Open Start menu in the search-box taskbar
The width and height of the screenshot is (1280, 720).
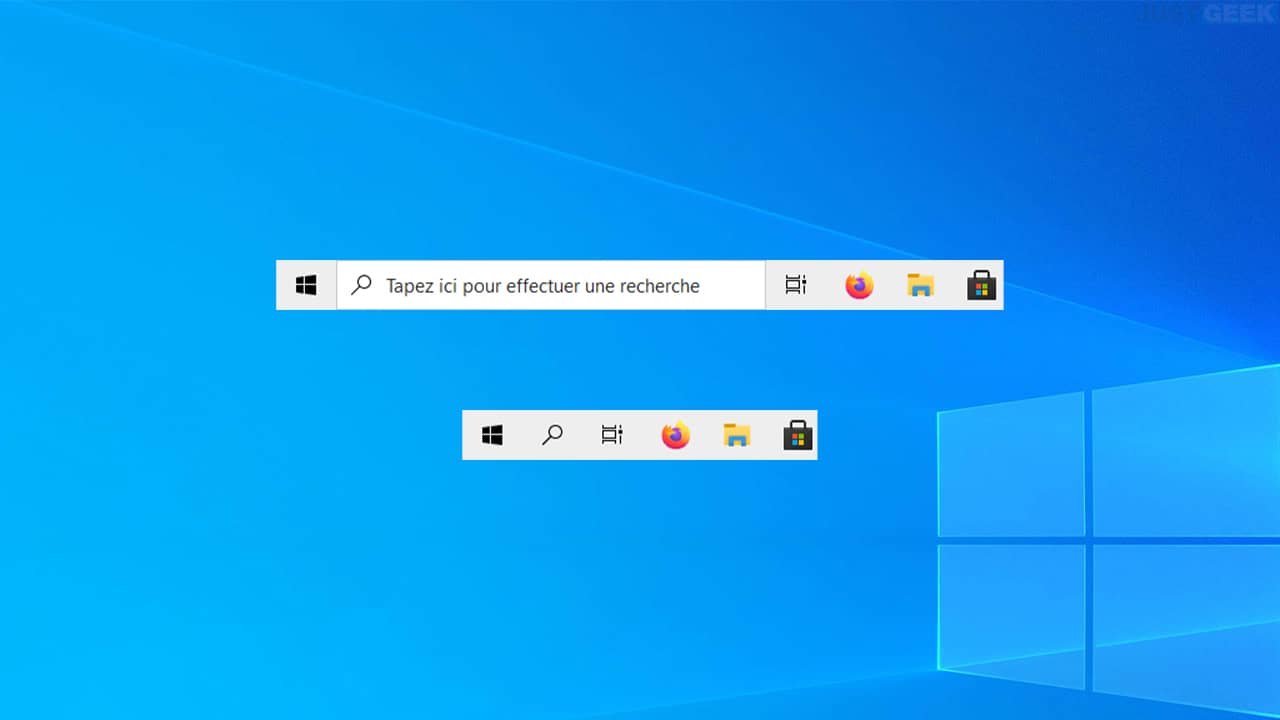(306, 286)
